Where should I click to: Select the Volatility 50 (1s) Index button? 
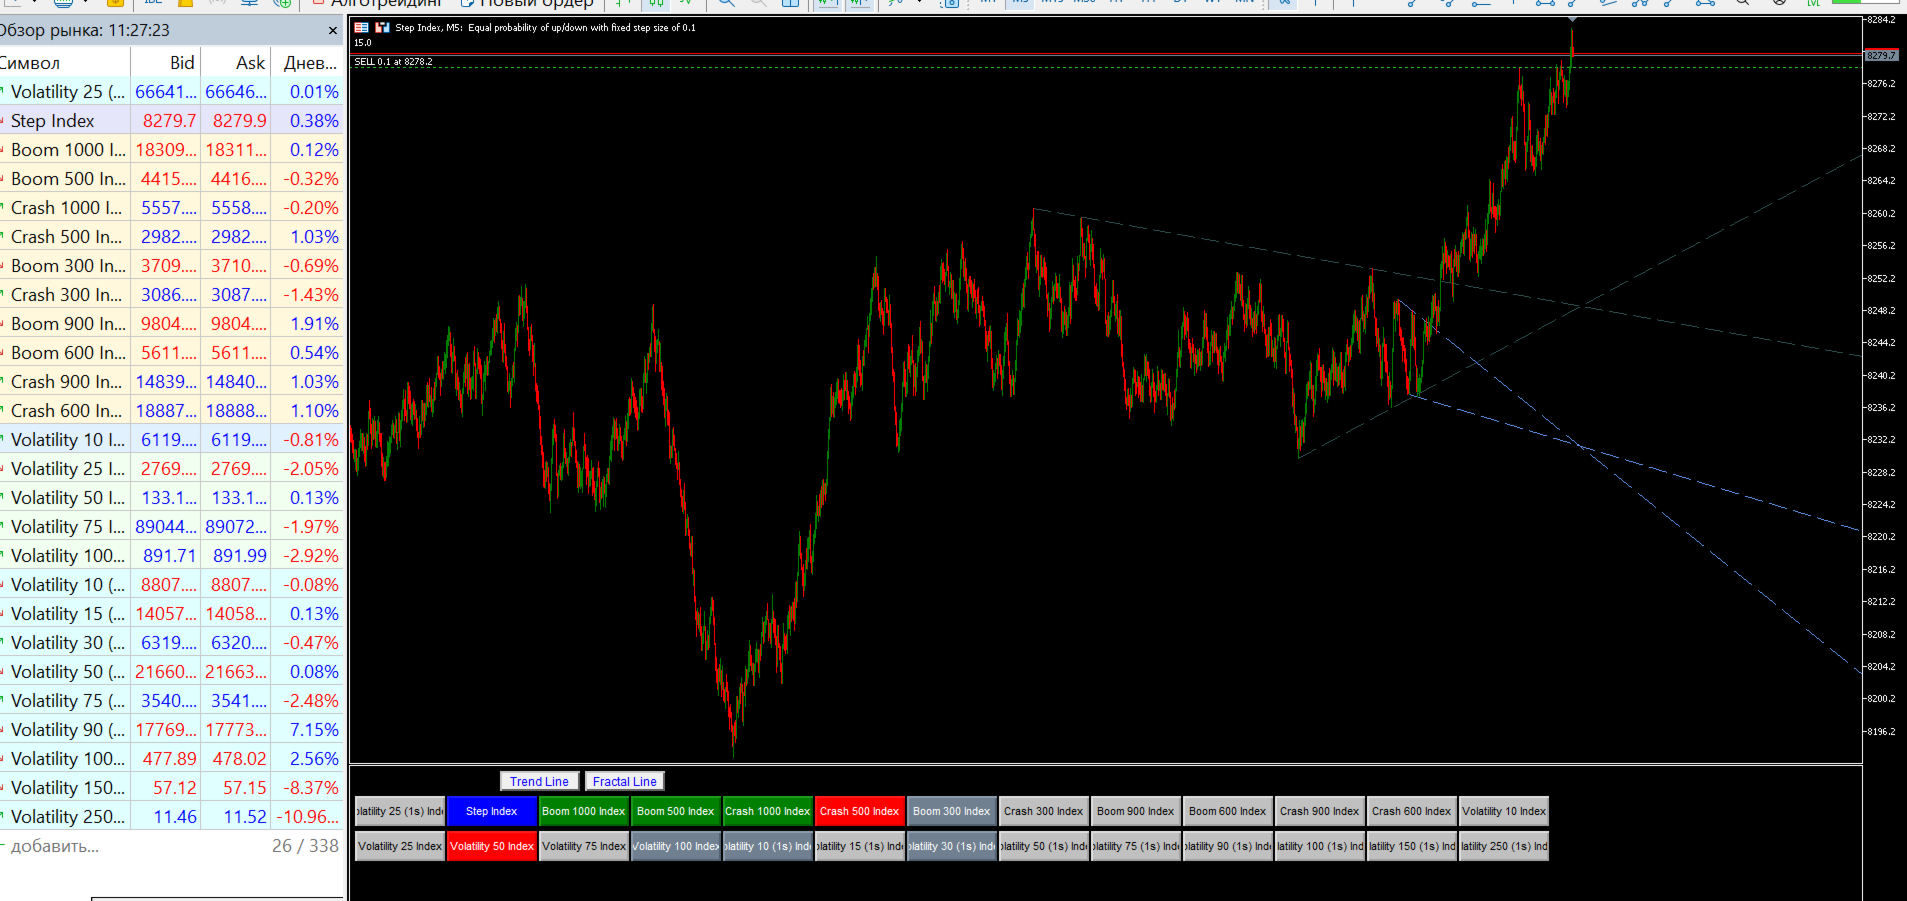pyautogui.click(x=1043, y=846)
